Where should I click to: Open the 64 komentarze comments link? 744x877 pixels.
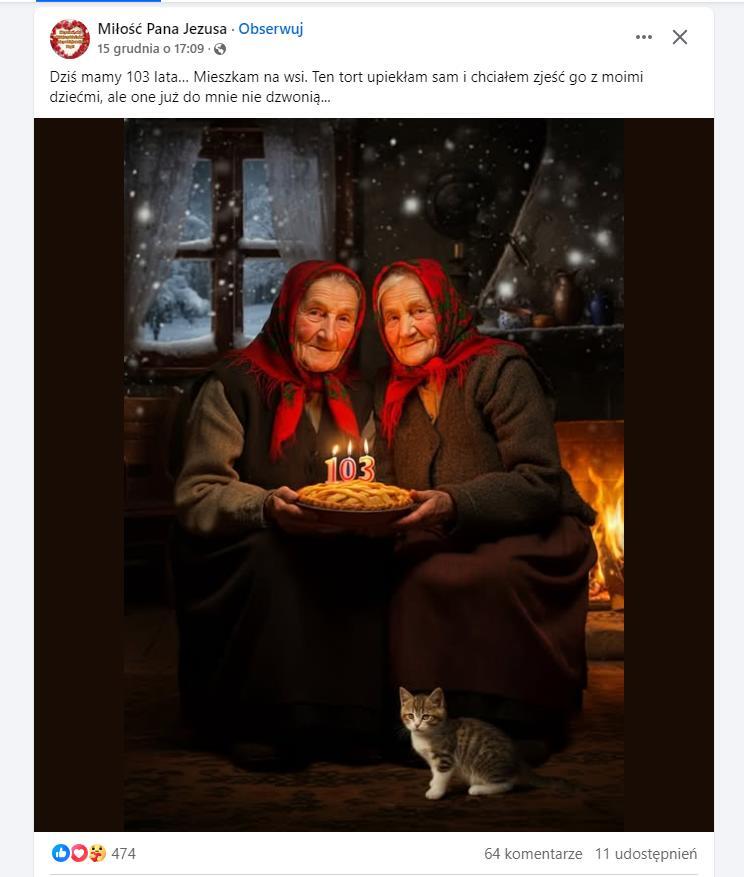point(533,854)
